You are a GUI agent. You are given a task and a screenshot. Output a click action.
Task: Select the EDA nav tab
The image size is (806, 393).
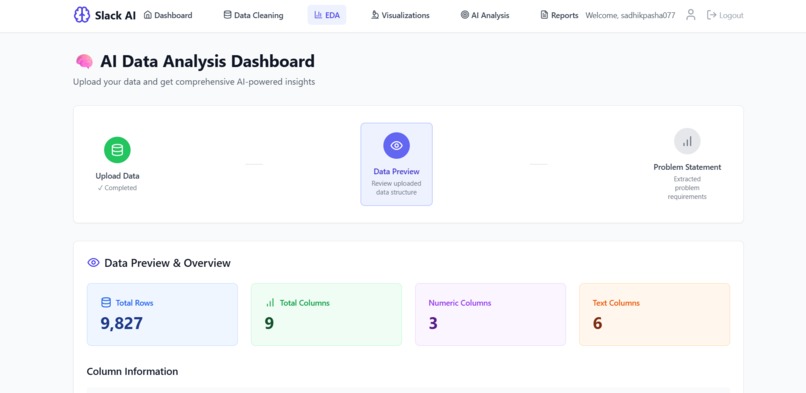(327, 15)
